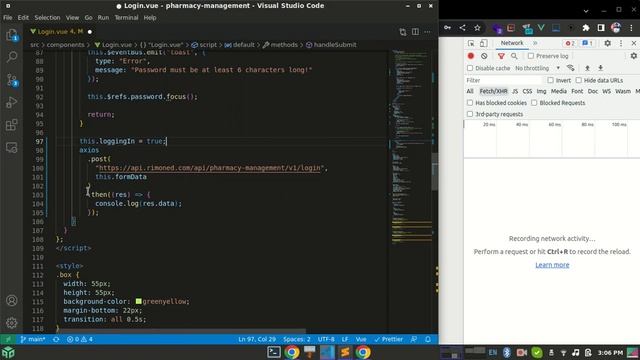Screen dimensions: 640x360
Task: Click the Prettier status bar item
Action: pos(389,339)
